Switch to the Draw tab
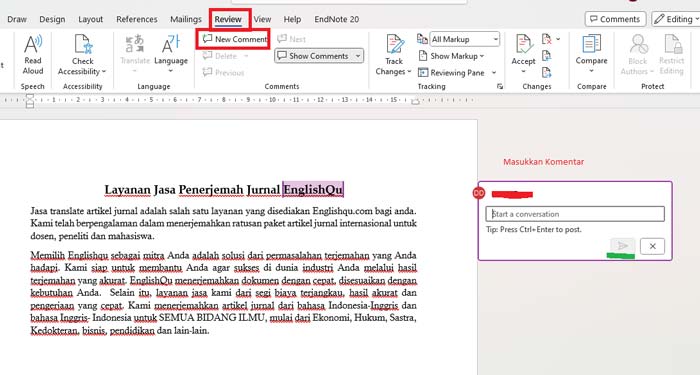The width and height of the screenshot is (700, 375). [17, 19]
